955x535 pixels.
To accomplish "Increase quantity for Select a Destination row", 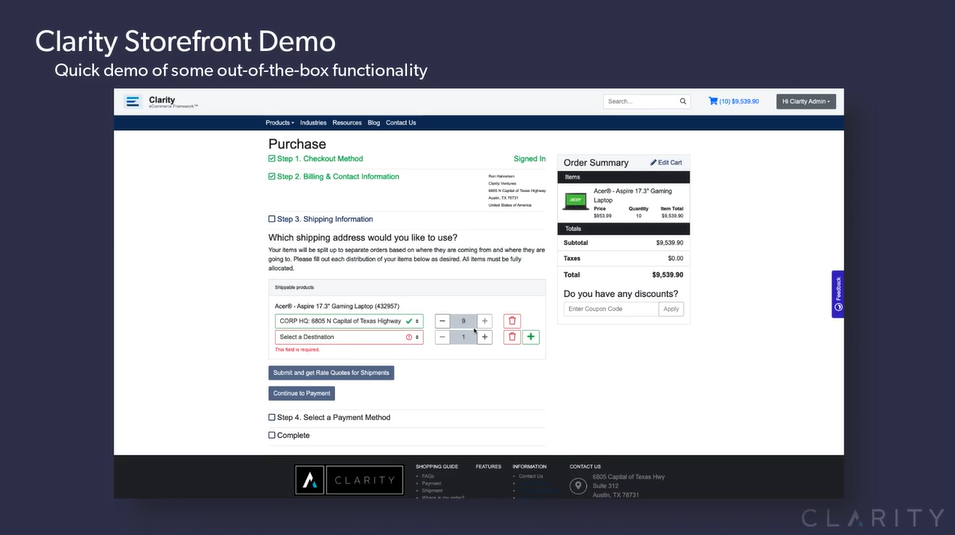I will 485,337.
